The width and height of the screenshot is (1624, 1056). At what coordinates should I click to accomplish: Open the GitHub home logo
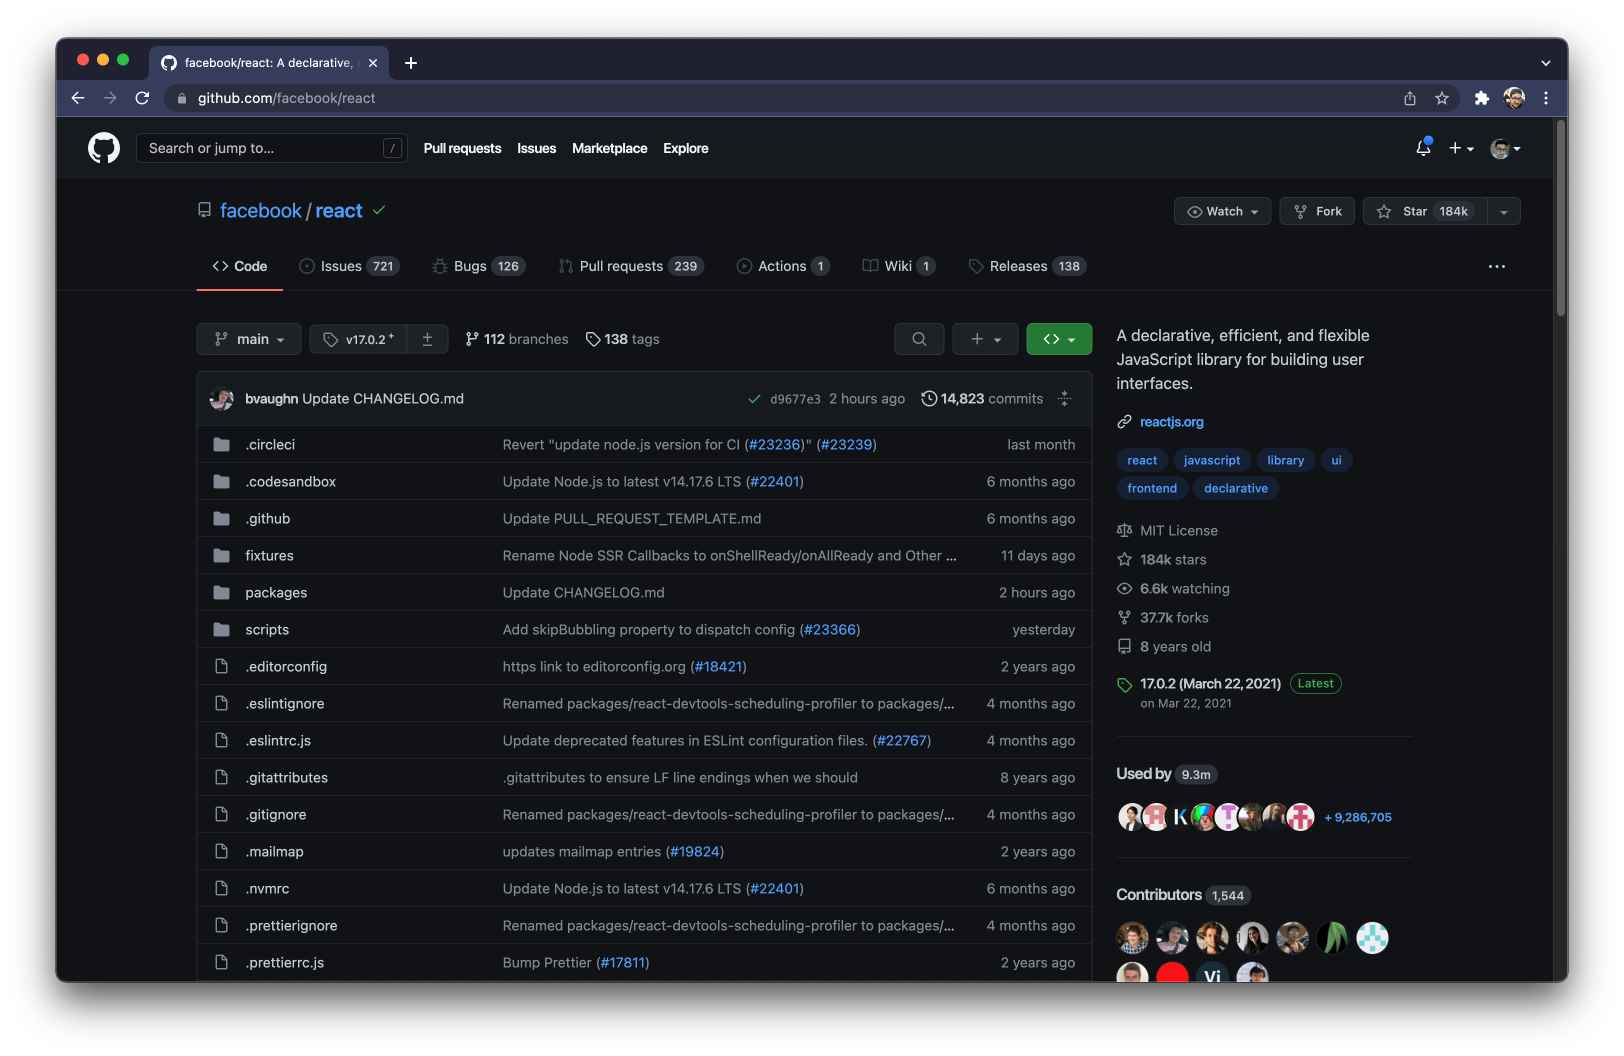coord(104,148)
